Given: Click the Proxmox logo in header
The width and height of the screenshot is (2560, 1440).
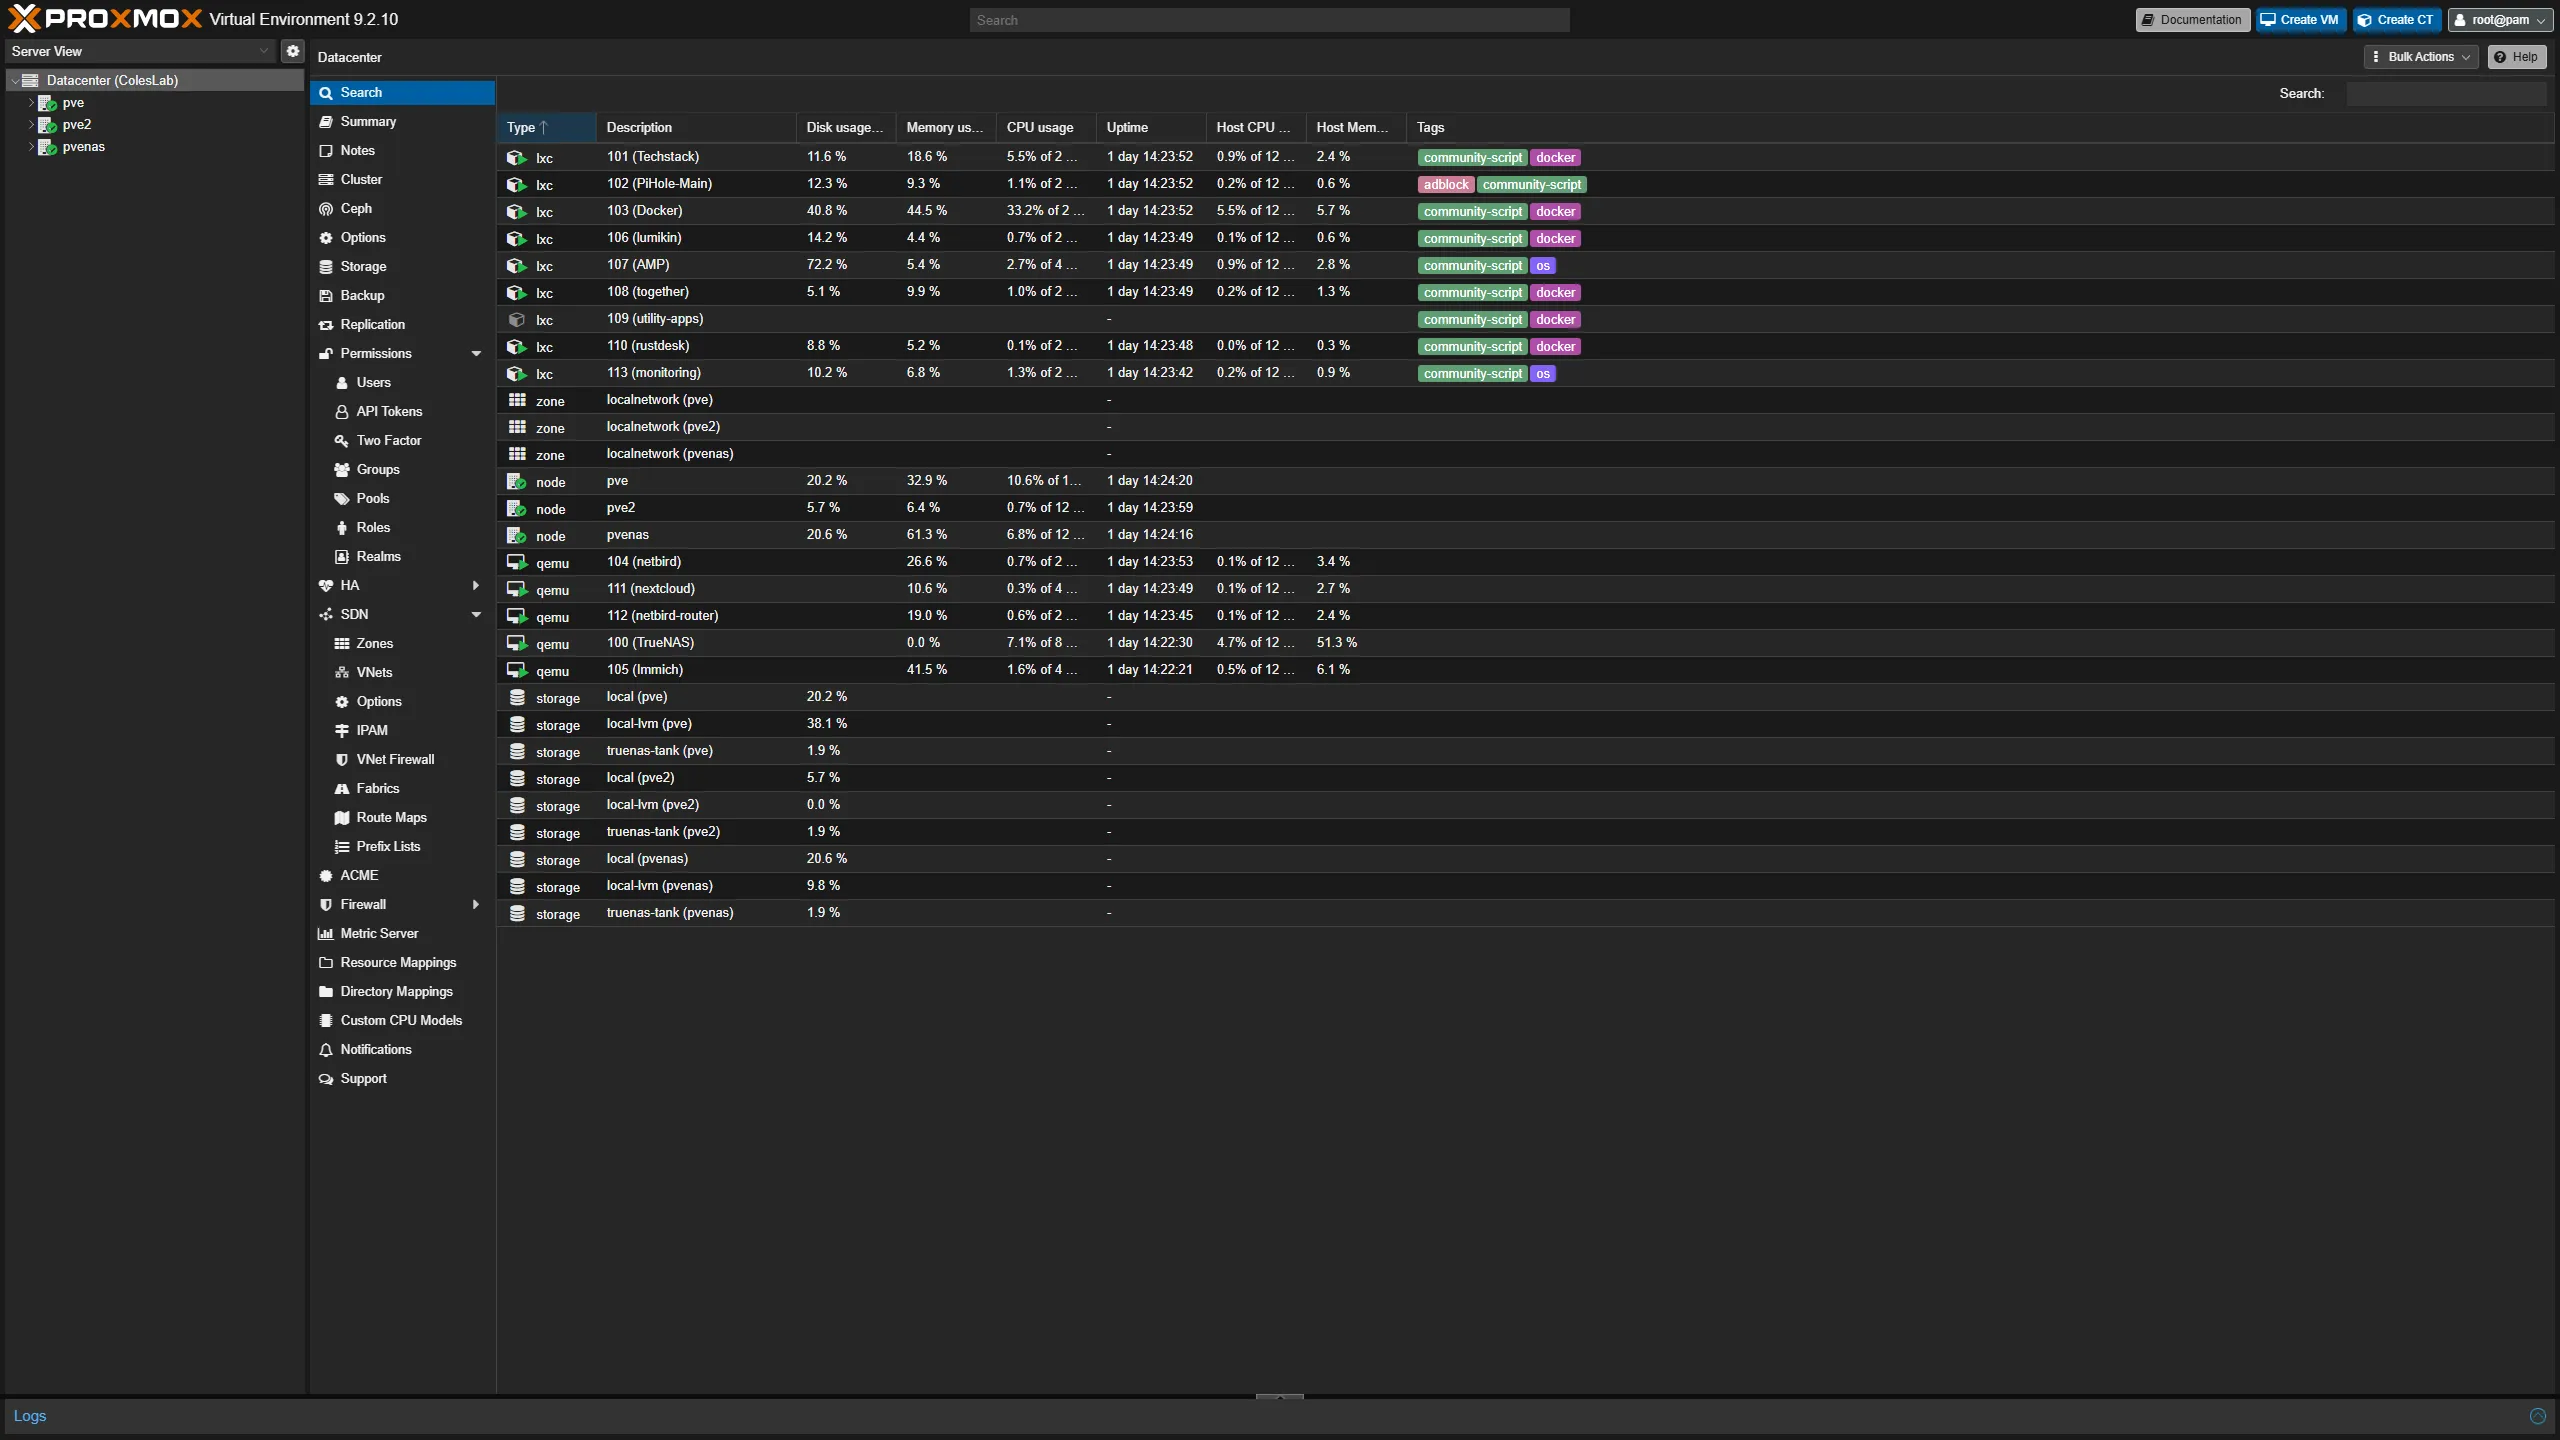Looking at the screenshot, I should pyautogui.click(x=105, y=19).
